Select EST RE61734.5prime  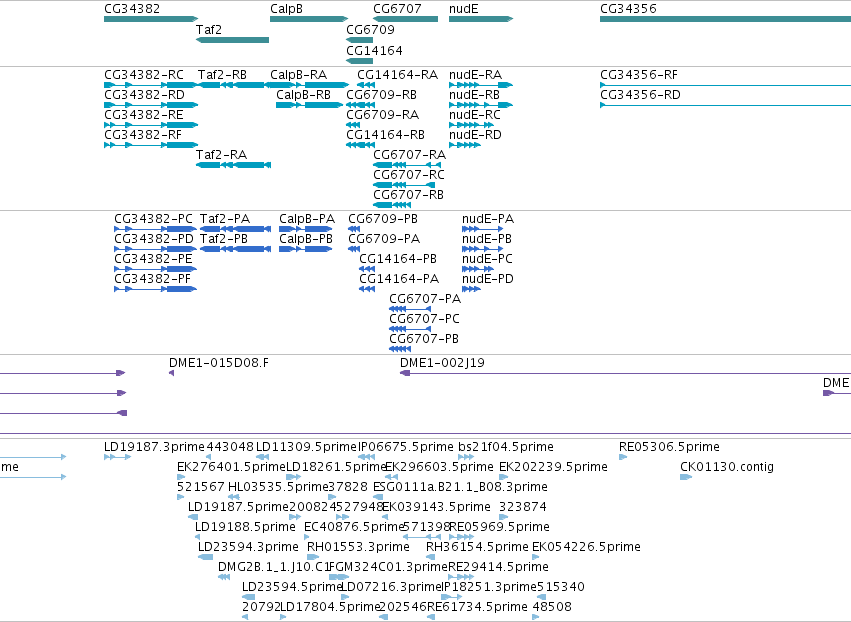click(x=477, y=607)
